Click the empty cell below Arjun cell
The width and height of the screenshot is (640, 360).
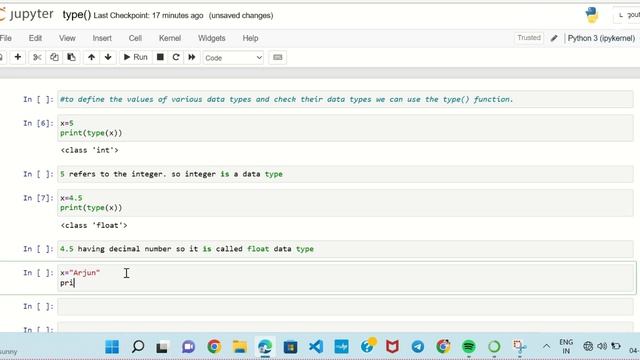[345, 307]
